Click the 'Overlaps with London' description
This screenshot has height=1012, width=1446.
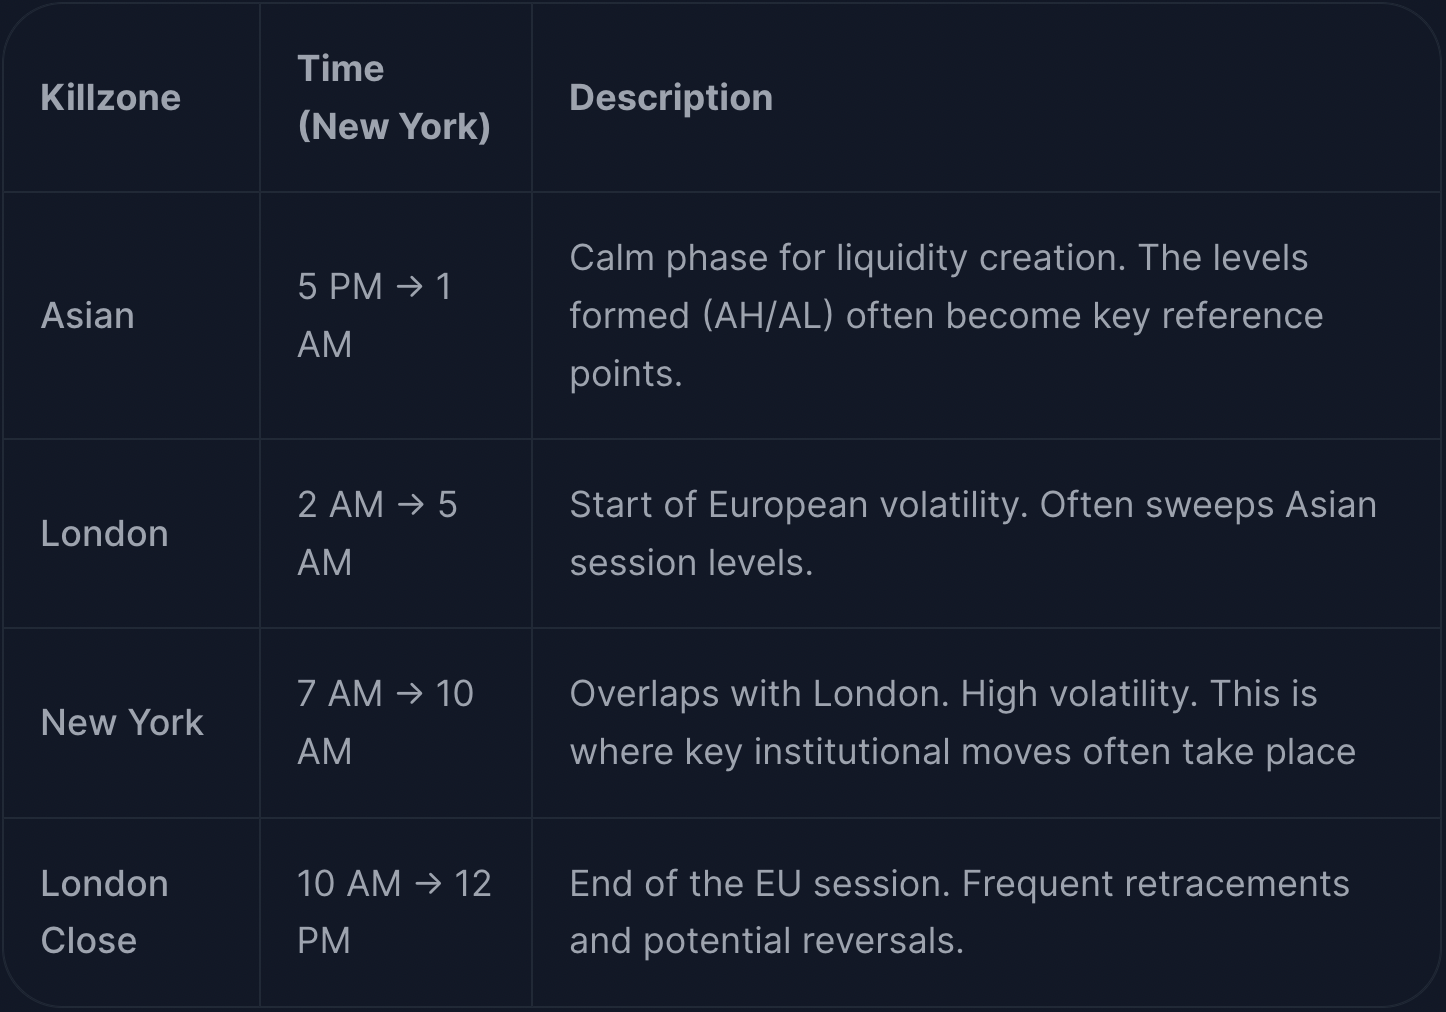[x=962, y=723]
